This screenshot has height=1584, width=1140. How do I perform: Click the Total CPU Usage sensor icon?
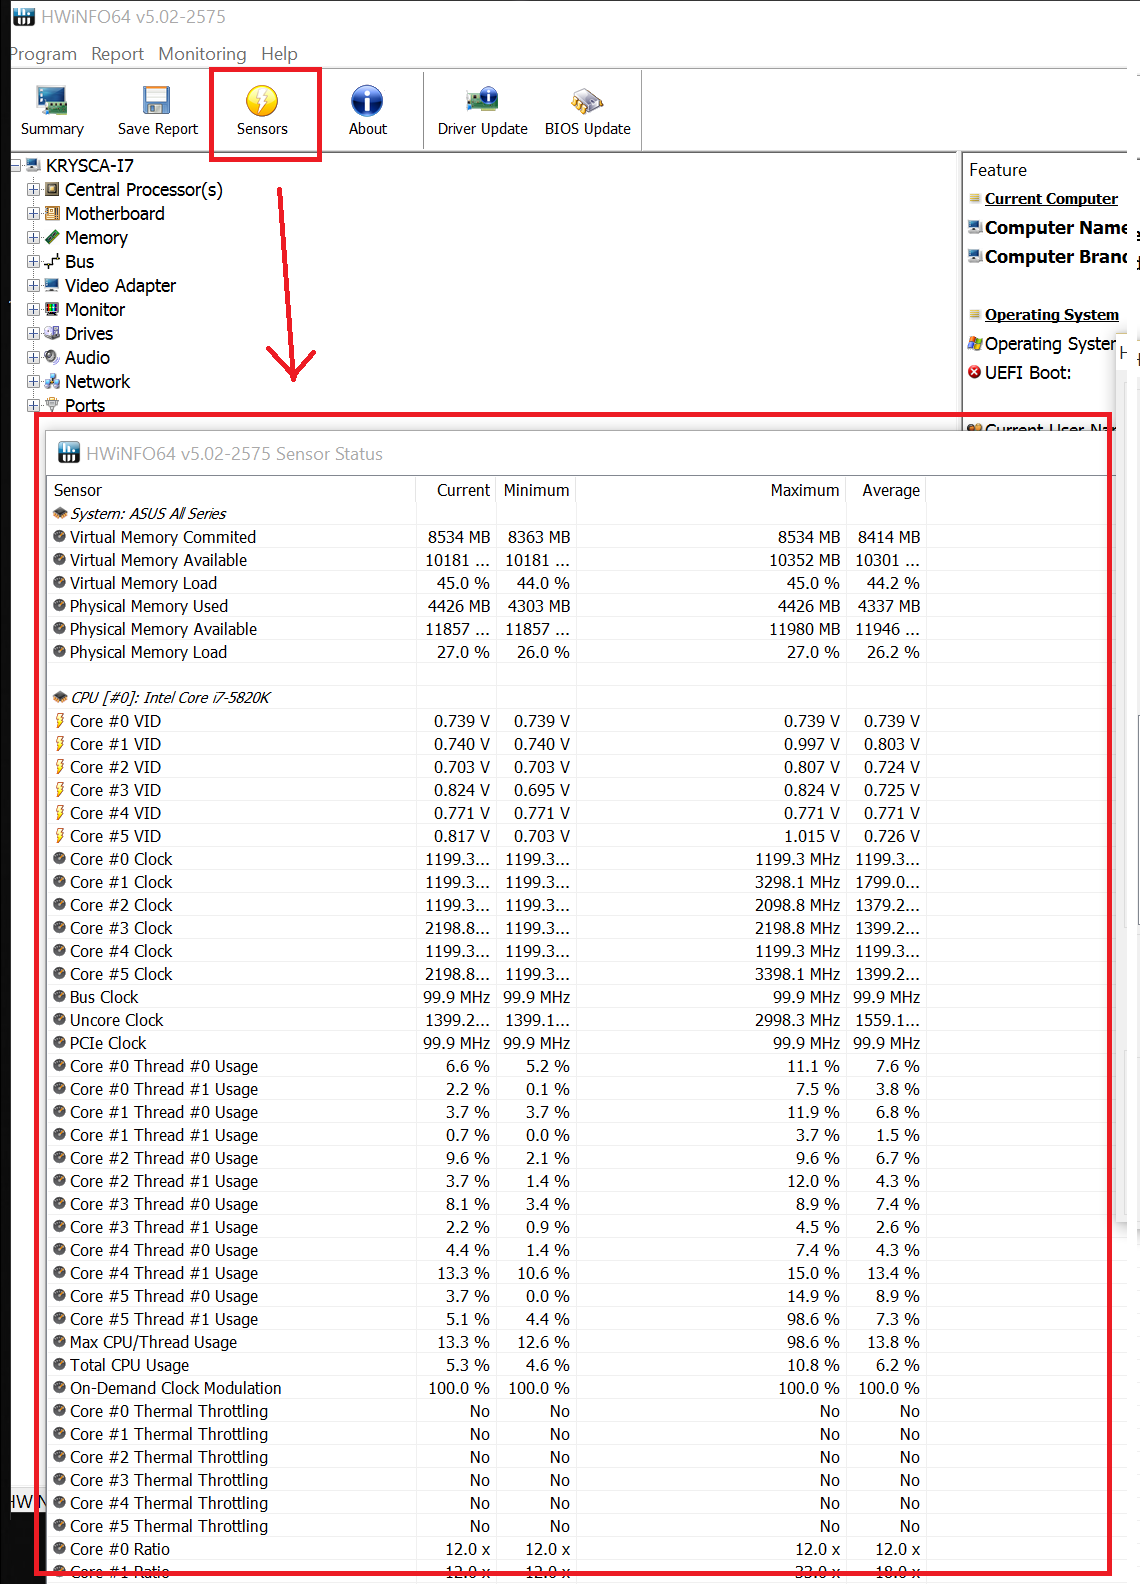coord(60,1365)
